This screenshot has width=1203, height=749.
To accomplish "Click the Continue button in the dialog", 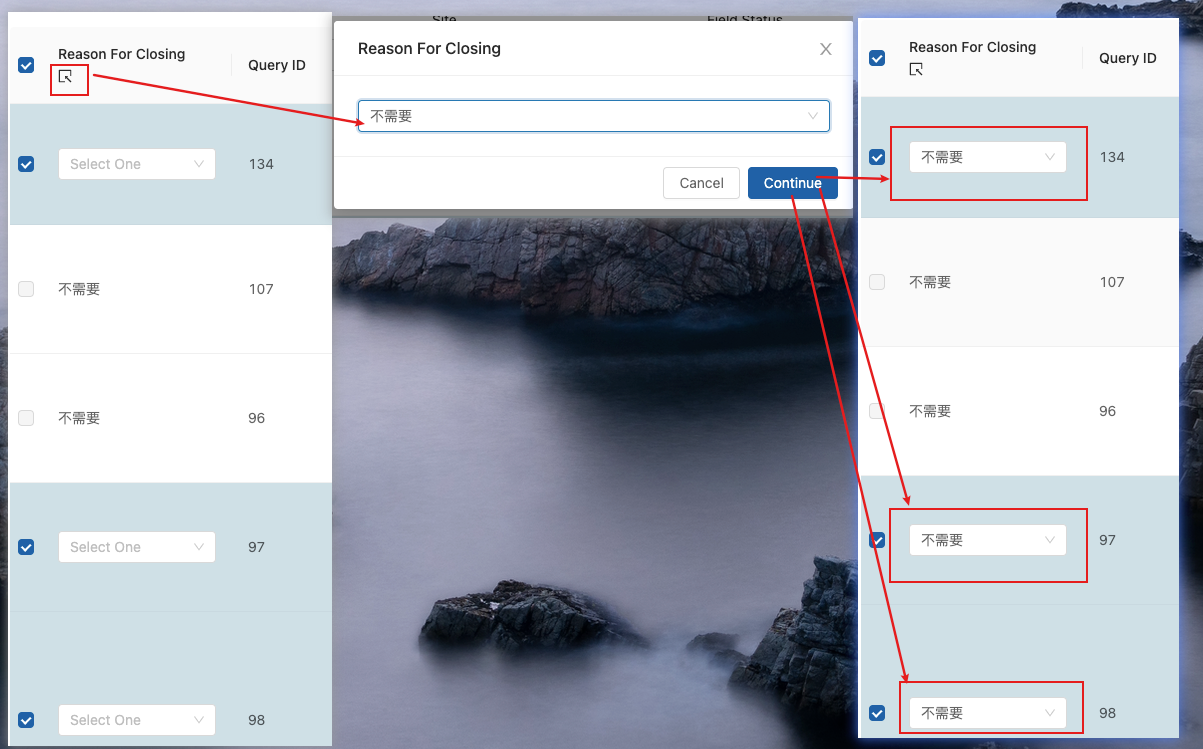I will (x=792, y=183).
